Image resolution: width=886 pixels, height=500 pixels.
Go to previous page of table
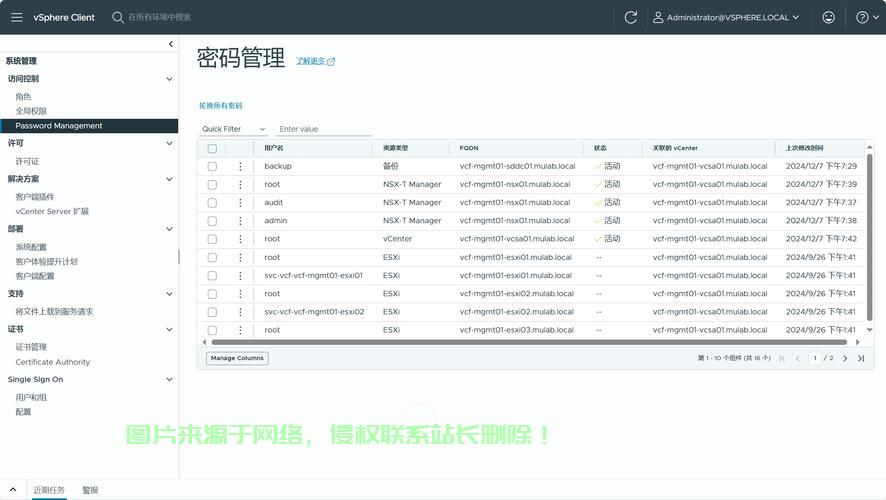[798, 358]
